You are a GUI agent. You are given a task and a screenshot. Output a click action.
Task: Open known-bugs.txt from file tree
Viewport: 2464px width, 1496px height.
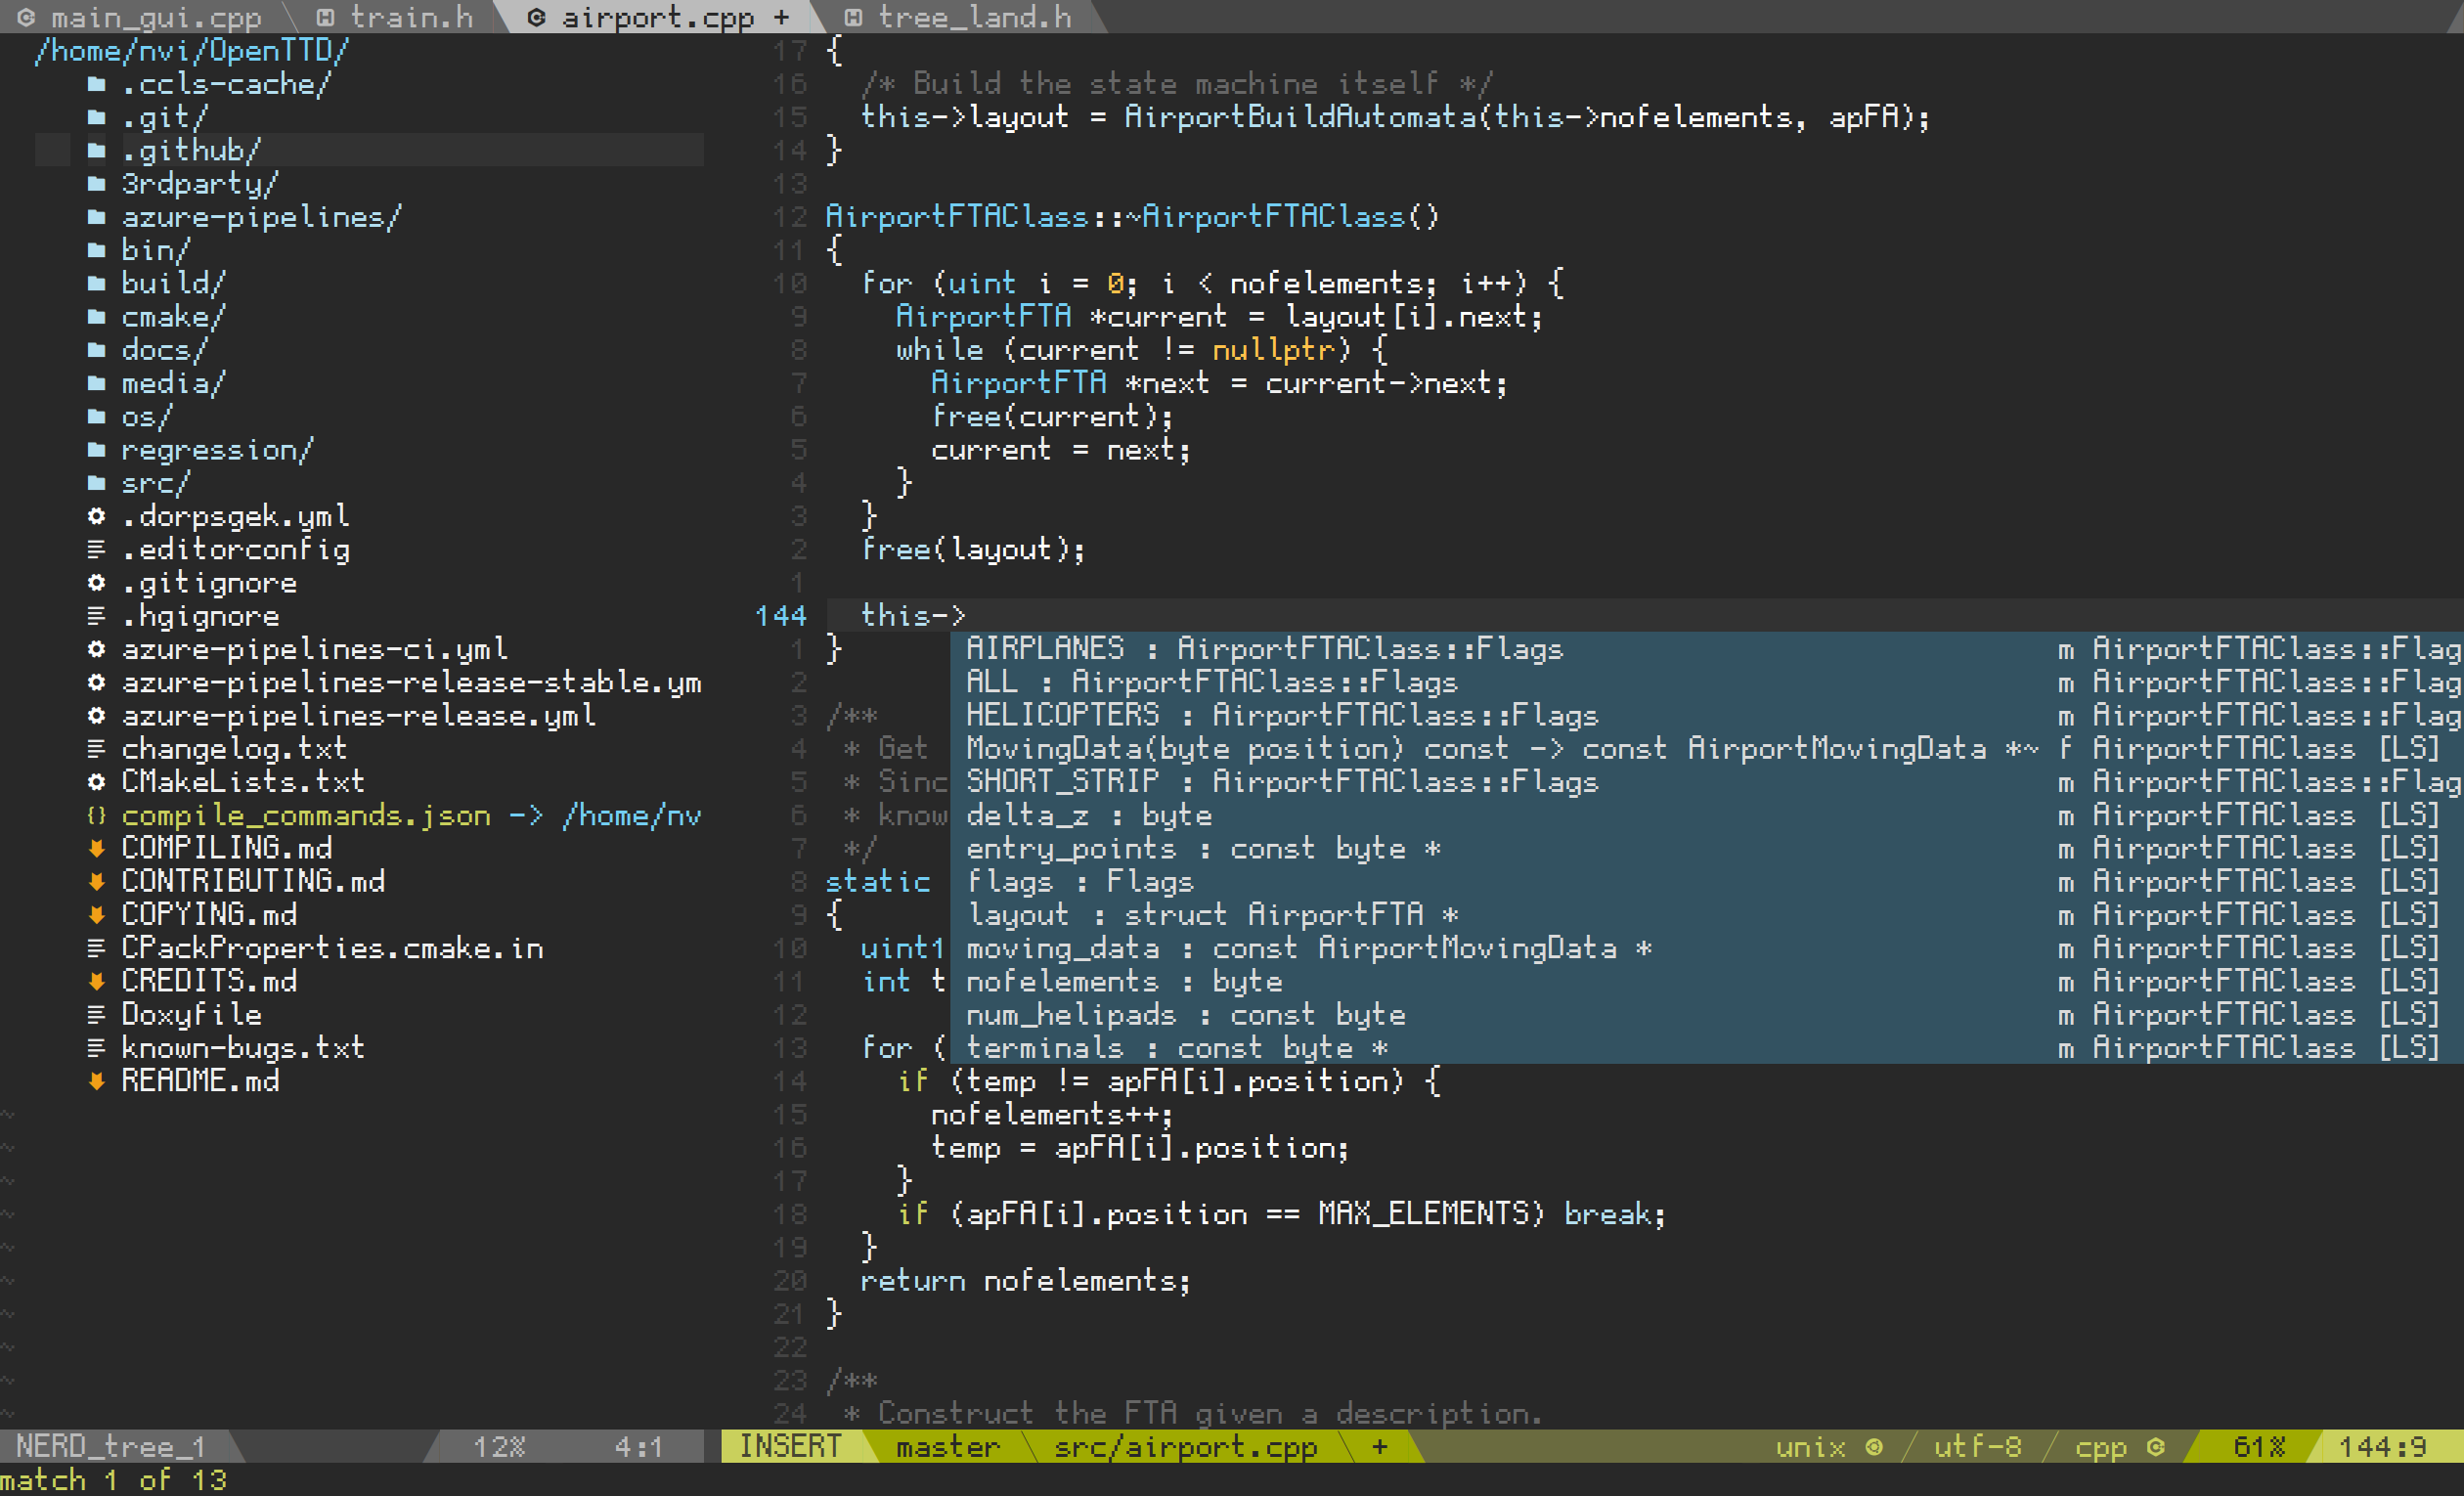click(x=243, y=1048)
